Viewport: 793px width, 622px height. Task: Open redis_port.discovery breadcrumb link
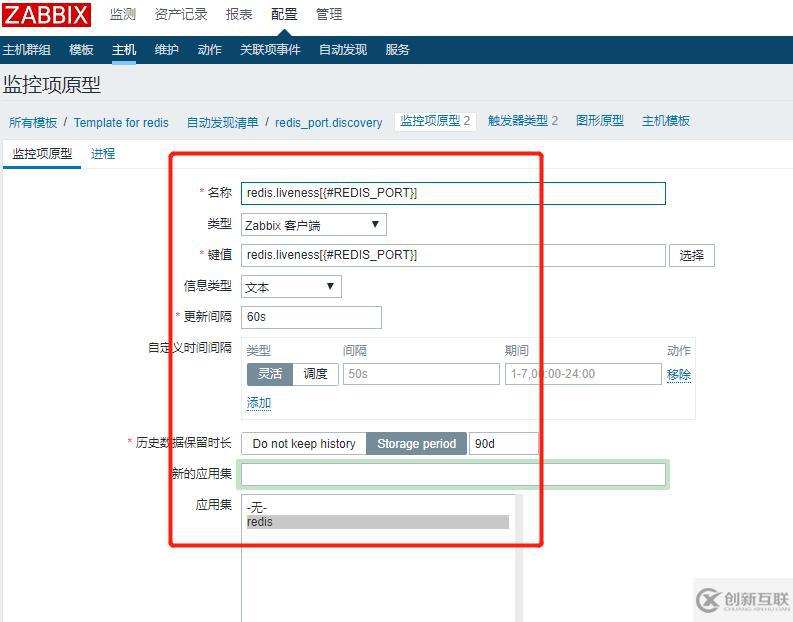(x=329, y=122)
